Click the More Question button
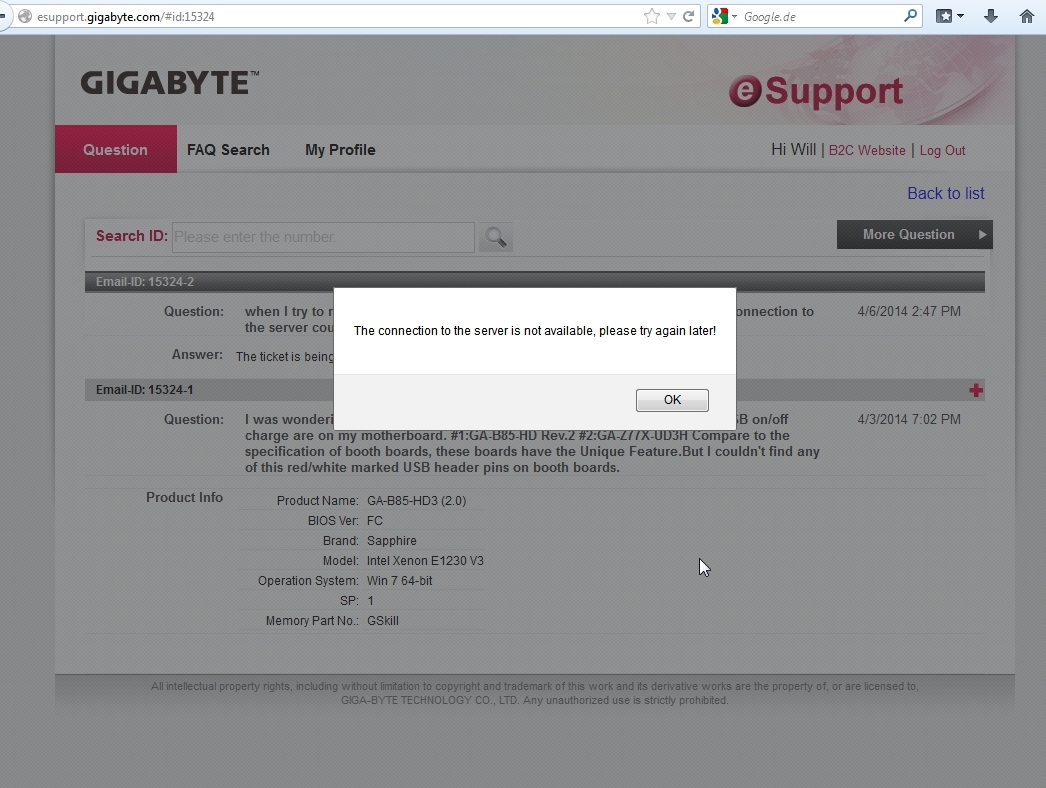Image resolution: width=1046 pixels, height=788 pixels. pos(915,234)
